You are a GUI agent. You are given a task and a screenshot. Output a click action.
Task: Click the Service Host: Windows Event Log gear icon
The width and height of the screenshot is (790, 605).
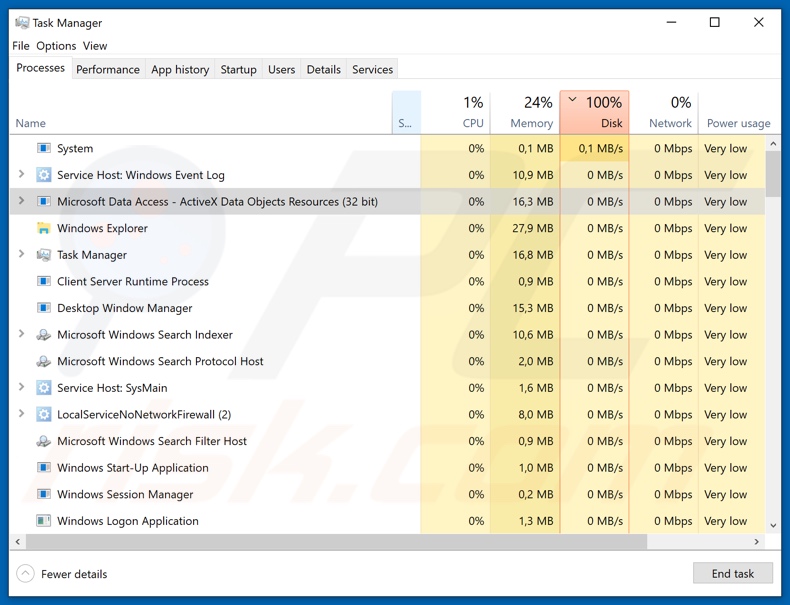click(44, 175)
